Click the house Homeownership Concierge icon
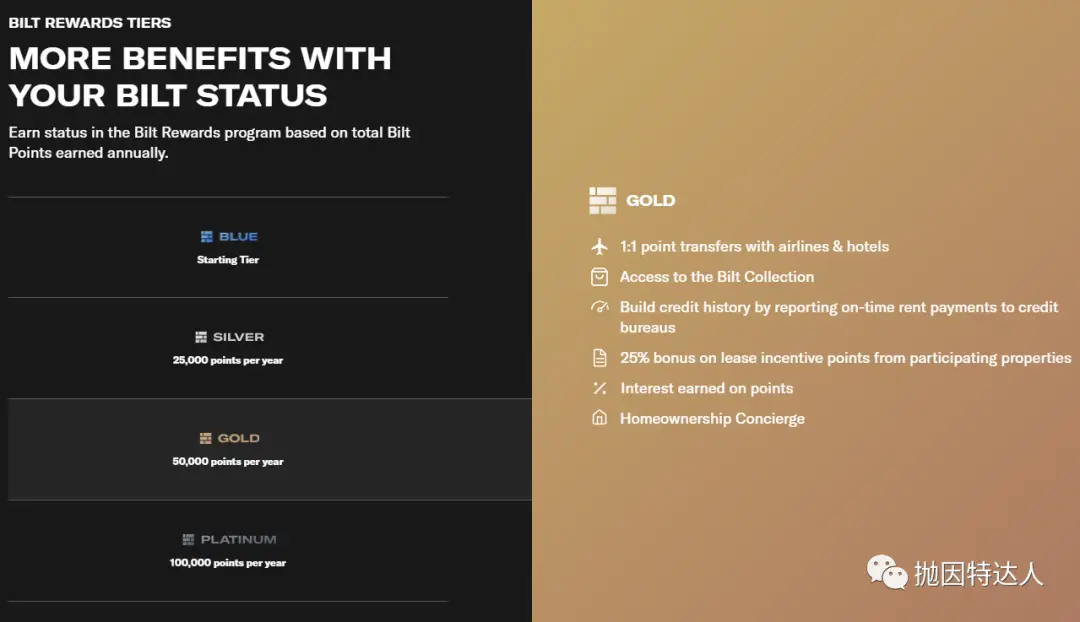Viewport: 1080px width, 622px height. click(600, 418)
